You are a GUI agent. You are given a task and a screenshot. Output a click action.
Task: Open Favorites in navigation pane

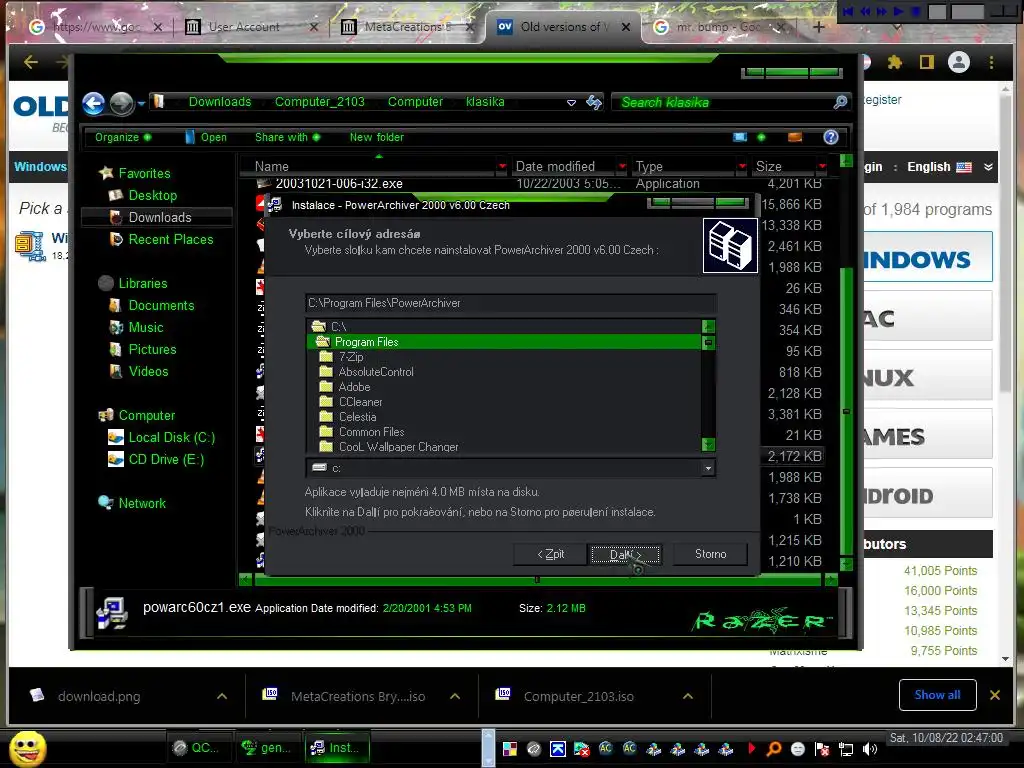144,174
